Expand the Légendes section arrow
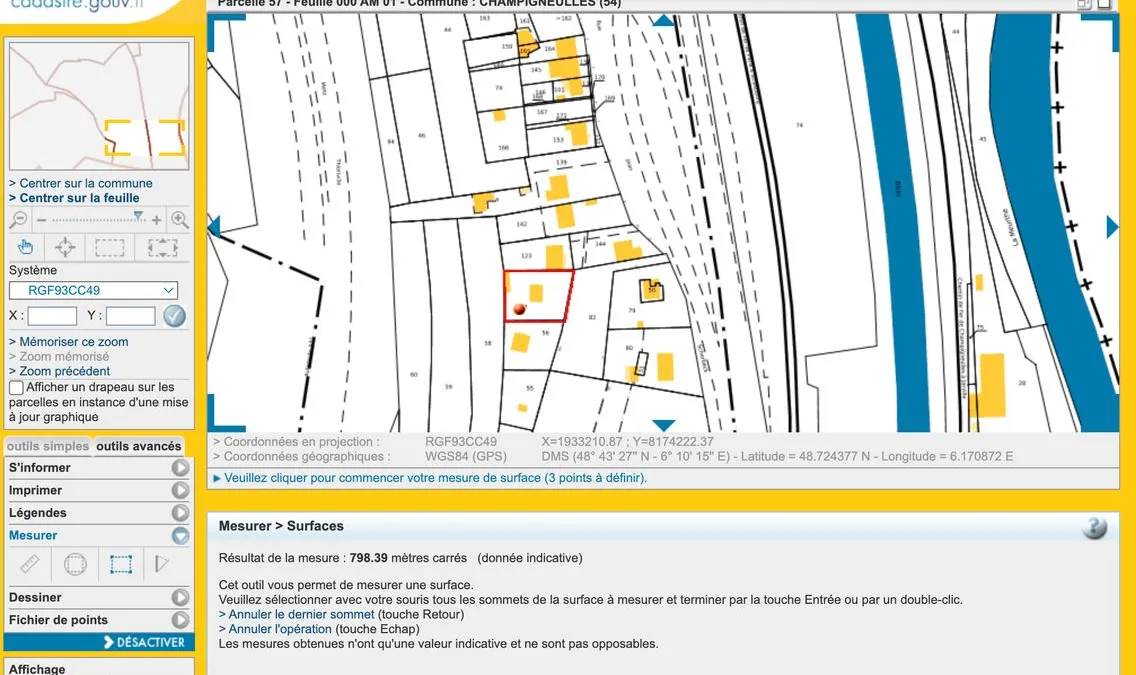This screenshot has width=1136, height=675. pyautogui.click(x=180, y=513)
